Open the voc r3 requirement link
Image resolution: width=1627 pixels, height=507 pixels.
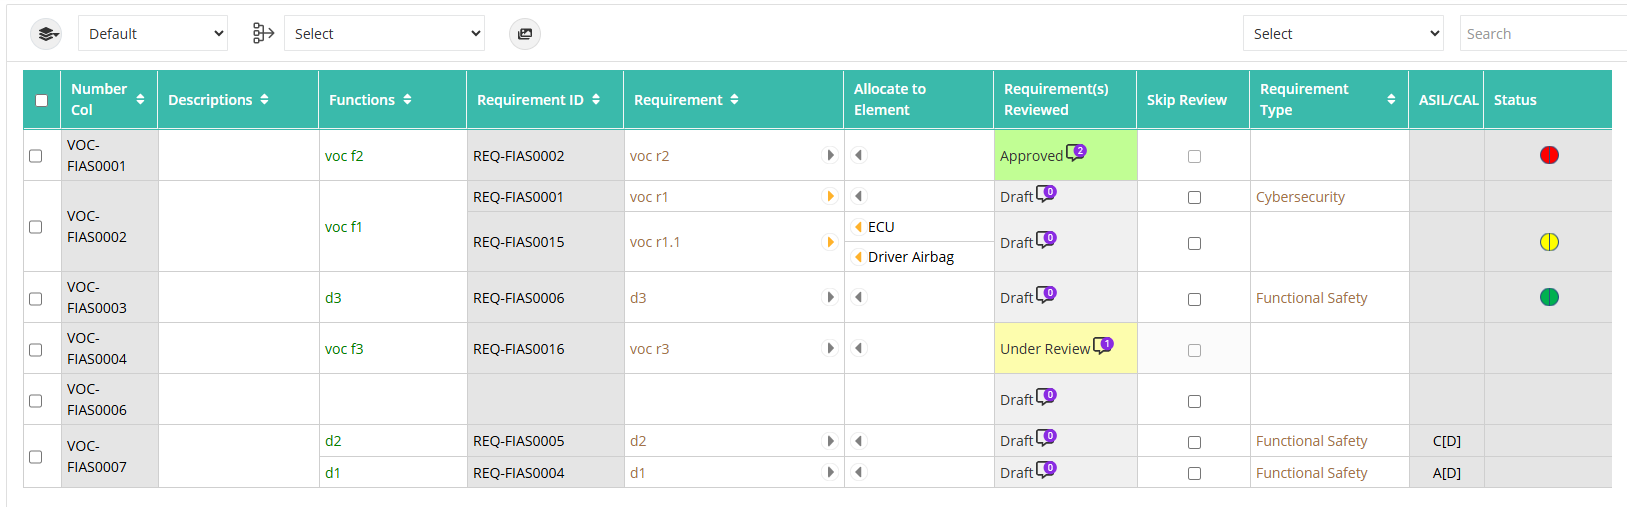click(x=649, y=349)
